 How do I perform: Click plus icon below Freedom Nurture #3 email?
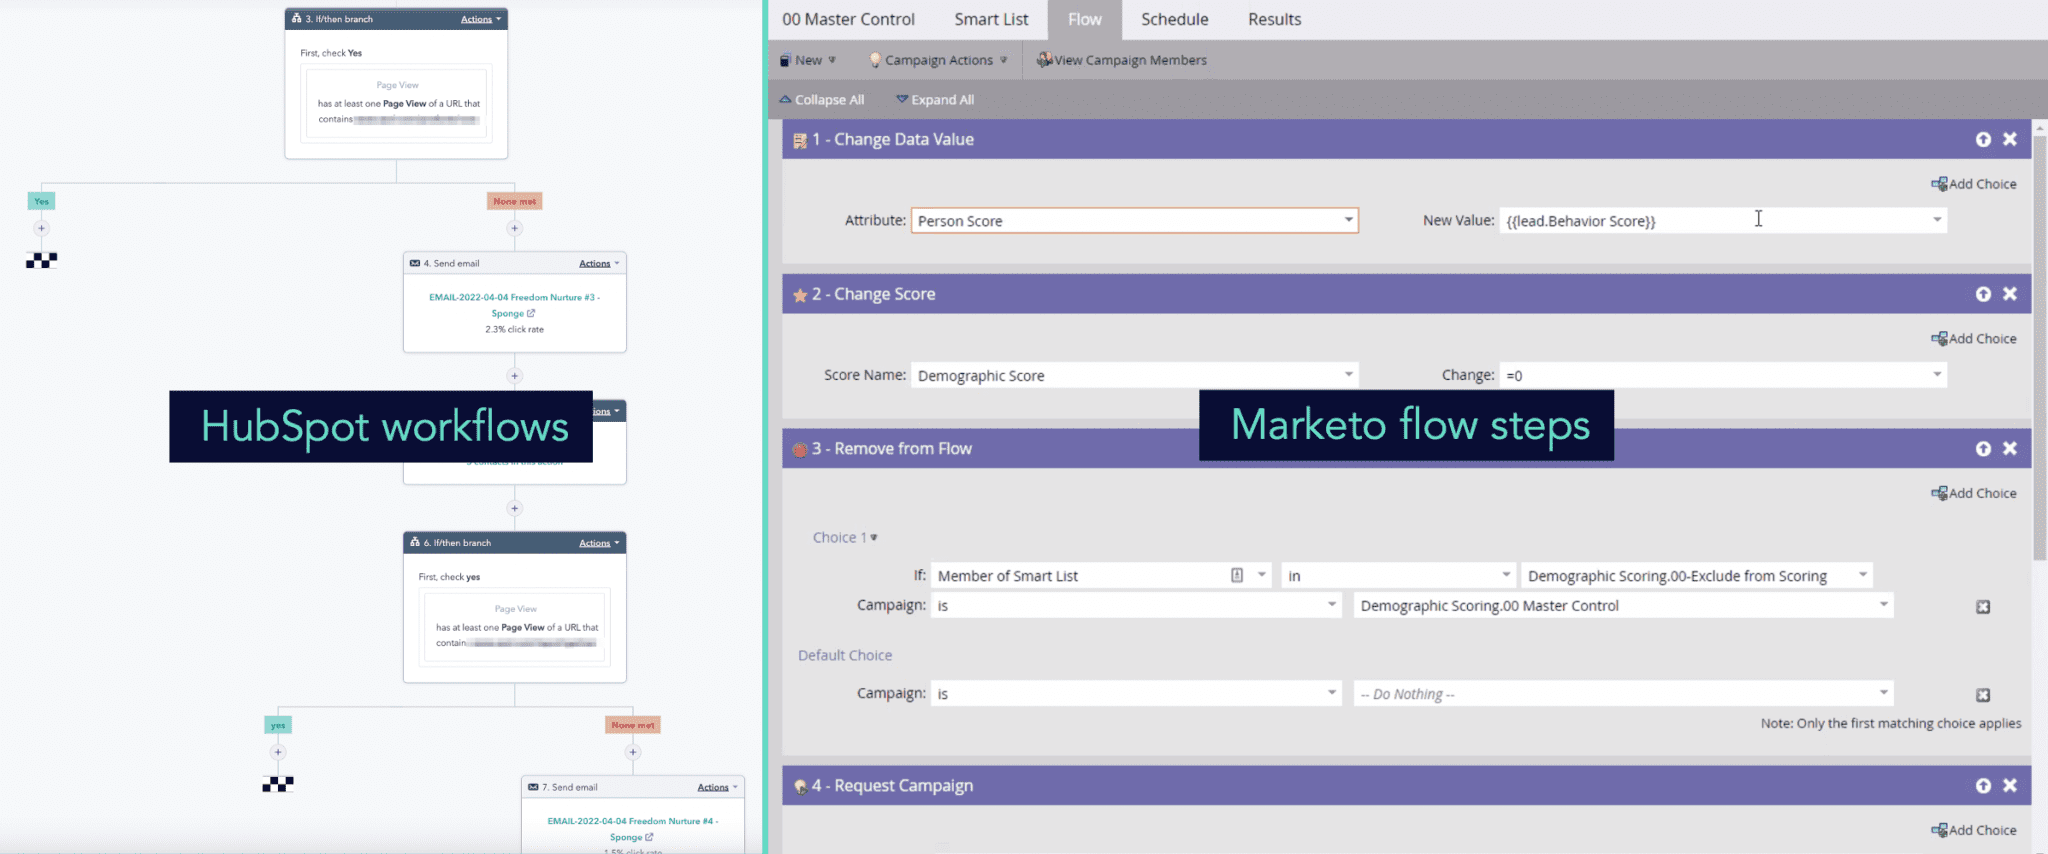[514, 376]
